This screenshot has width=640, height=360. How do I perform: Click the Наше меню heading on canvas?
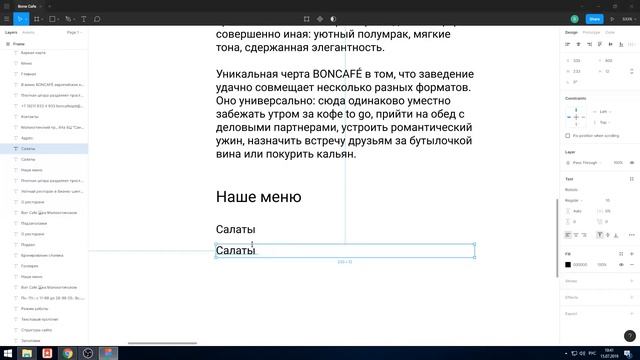tap(258, 197)
